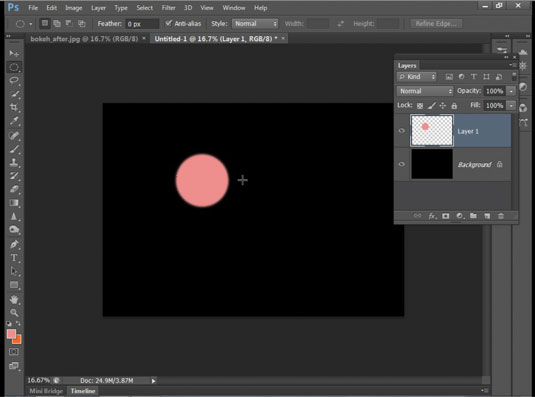Select the Zoom tool
Screen dimensions: 535x397
tap(14, 313)
